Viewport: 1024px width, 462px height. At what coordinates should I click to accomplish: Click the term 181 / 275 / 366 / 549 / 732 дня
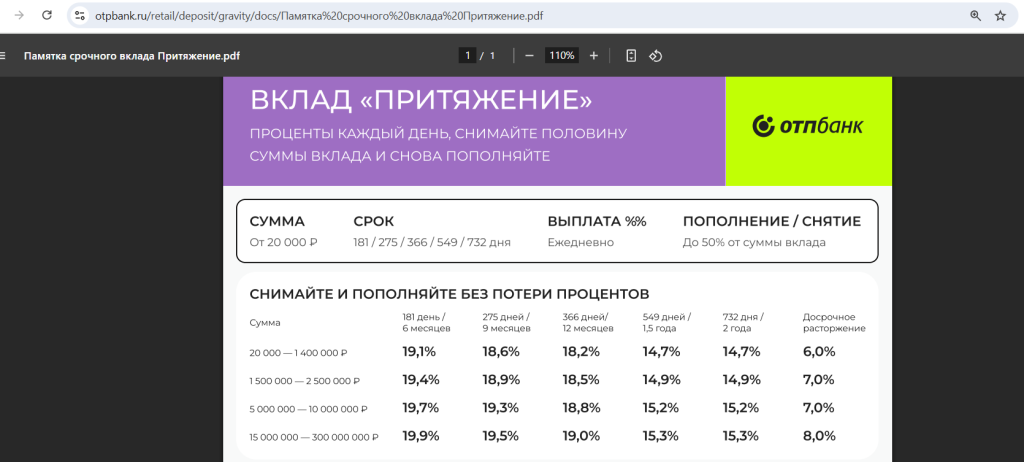[432, 242]
